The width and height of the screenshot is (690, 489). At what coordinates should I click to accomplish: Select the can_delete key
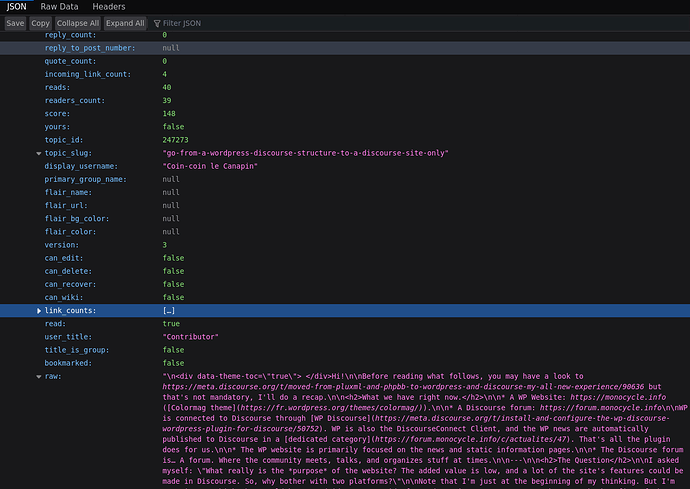[x=68, y=271]
